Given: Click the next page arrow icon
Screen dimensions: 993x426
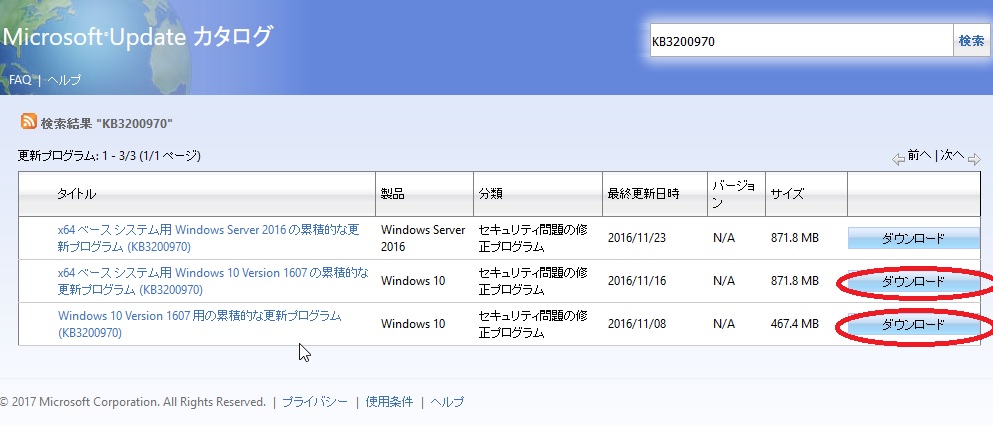Looking at the screenshot, I should pos(974,160).
